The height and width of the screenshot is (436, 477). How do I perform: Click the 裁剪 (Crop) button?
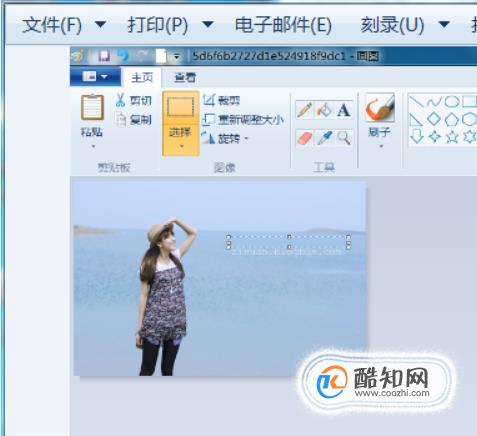point(221,100)
